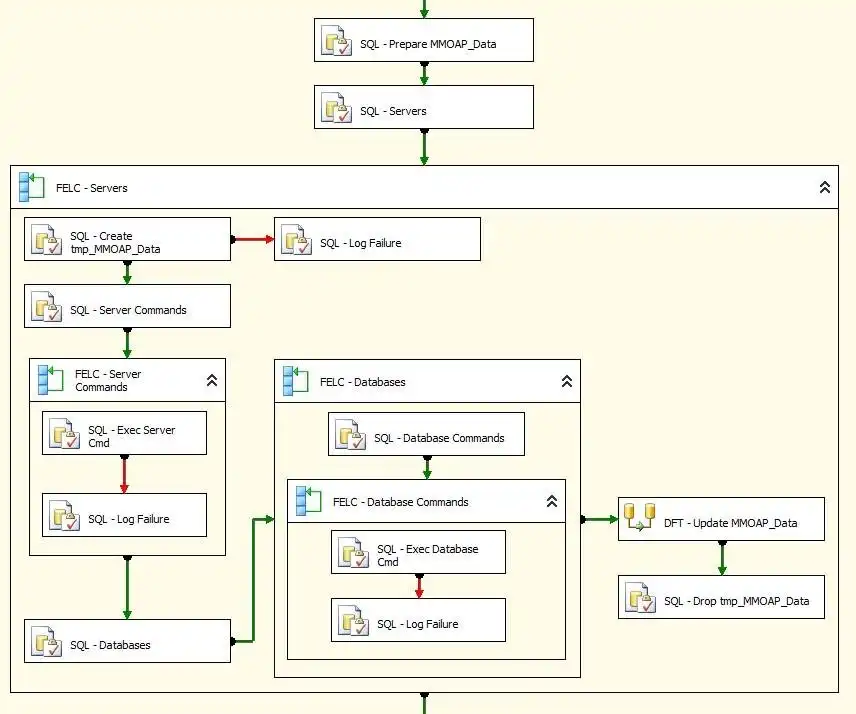The width and height of the screenshot is (856, 714).
Task: Select the "FELC - Databases" container title
Action: (x=362, y=382)
